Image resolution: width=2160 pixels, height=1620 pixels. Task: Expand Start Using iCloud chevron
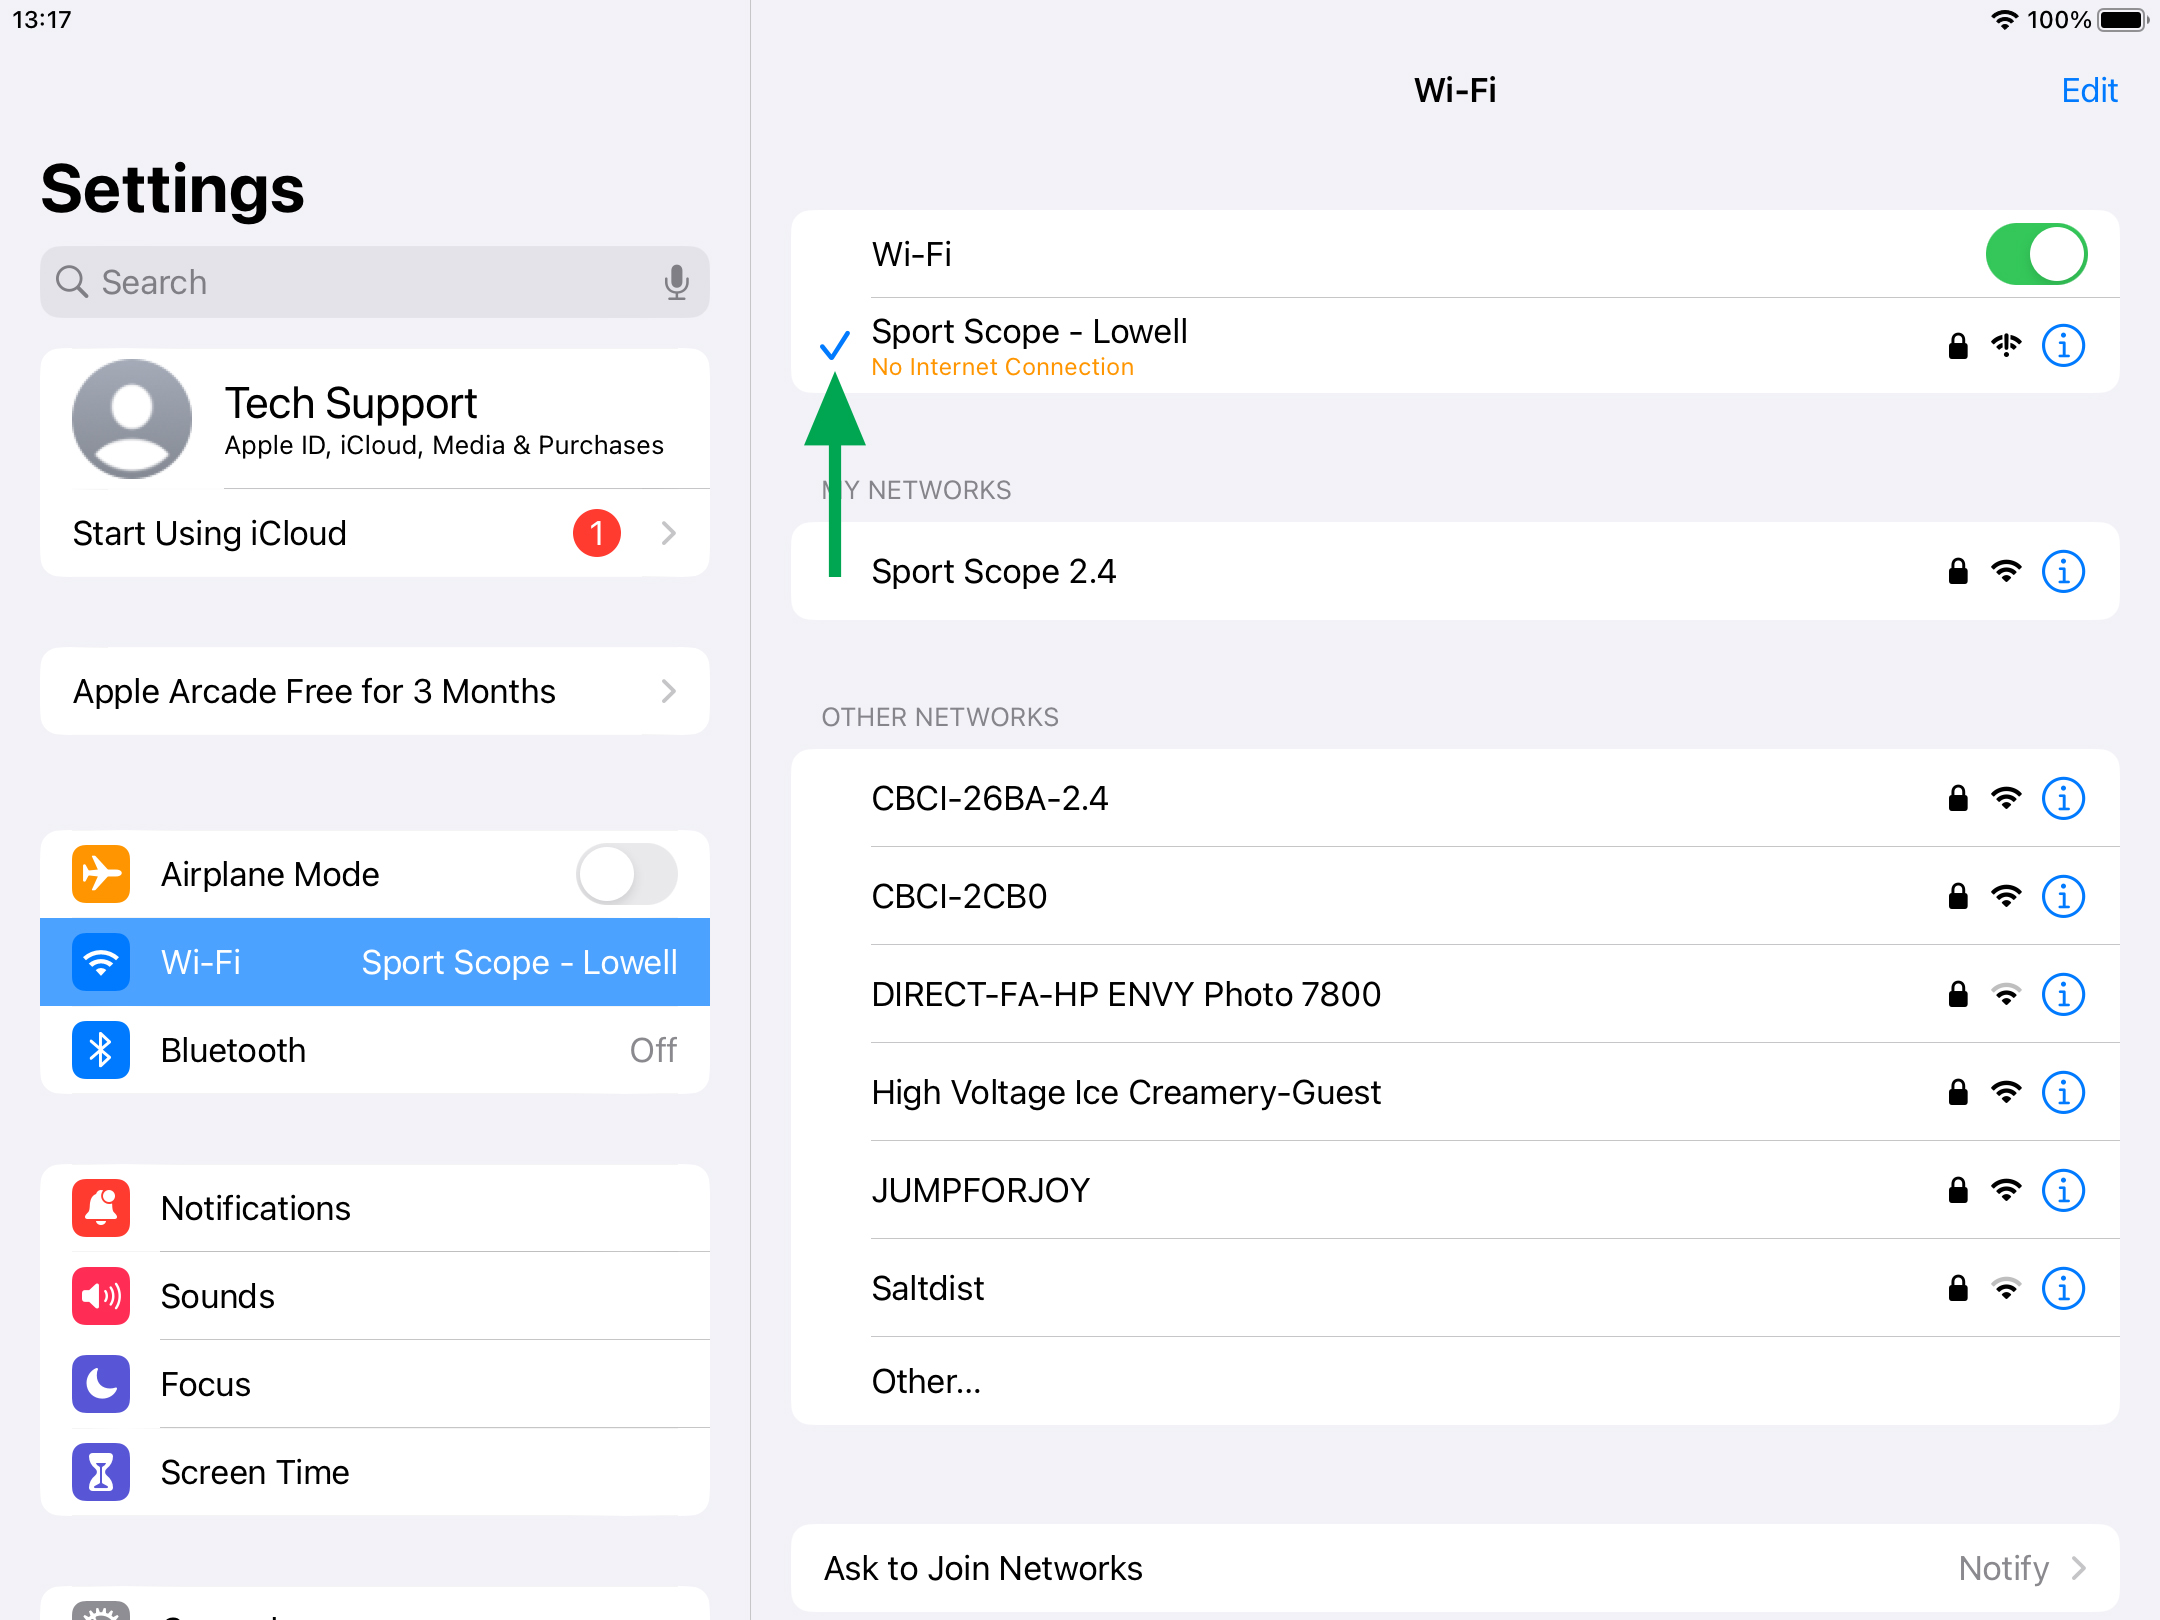(669, 533)
